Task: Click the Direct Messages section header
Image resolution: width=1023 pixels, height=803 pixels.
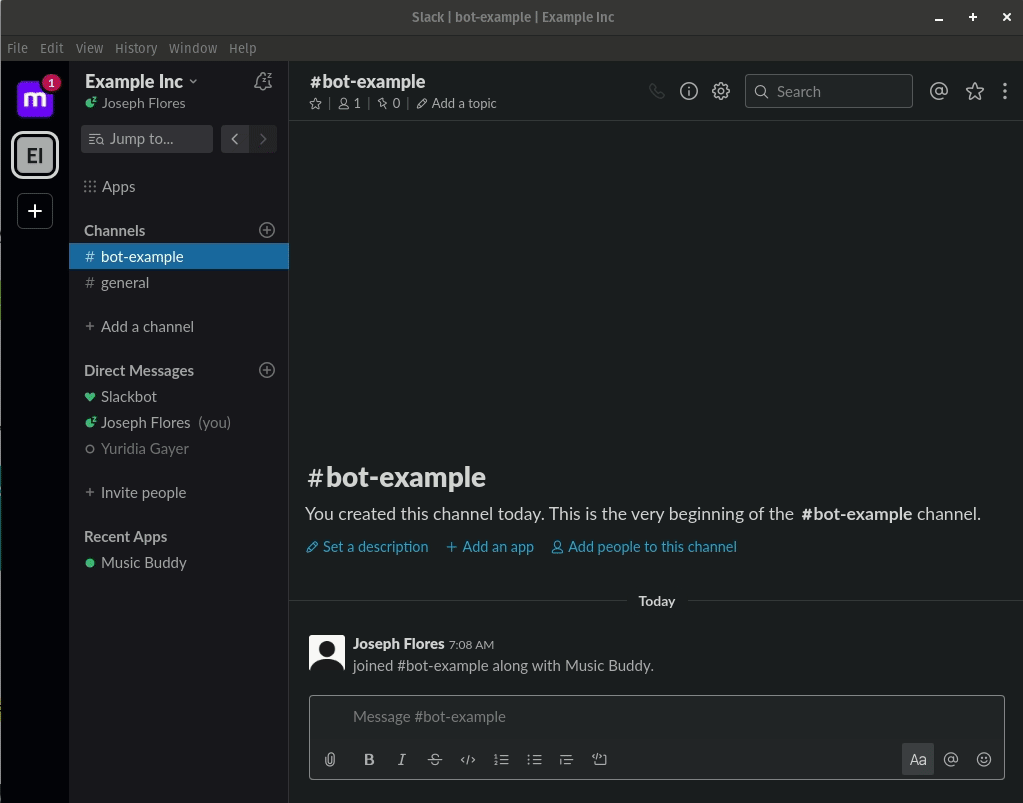Action: tap(139, 371)
